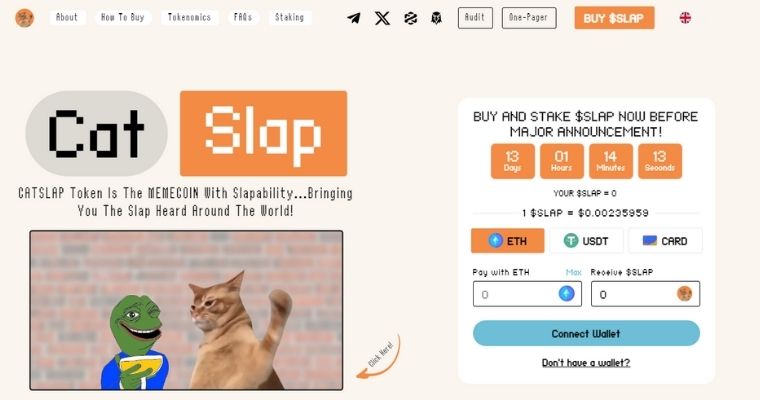Open the One-Pager document button
Viewport: 760px width, 400px height.
click(529, 18)
